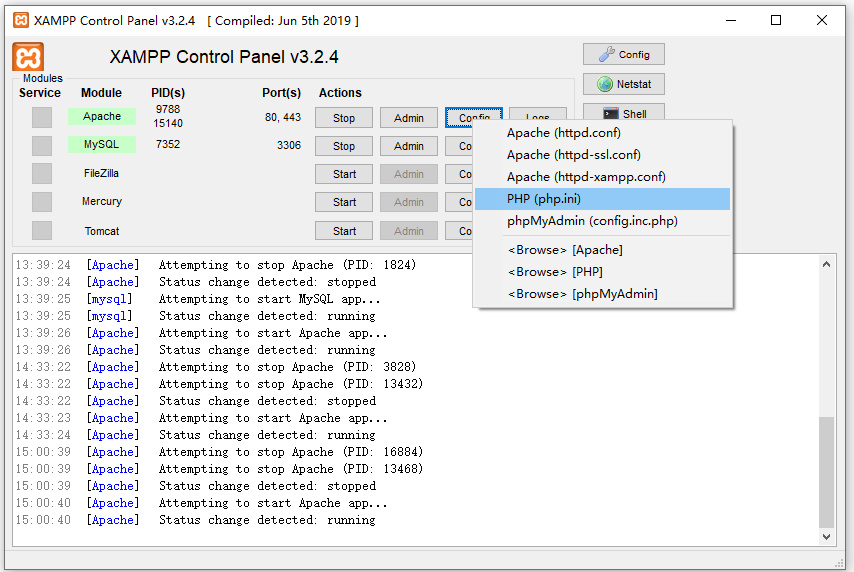Click the log scrollbar down arrow
The image size is (854, 572).
826,537
